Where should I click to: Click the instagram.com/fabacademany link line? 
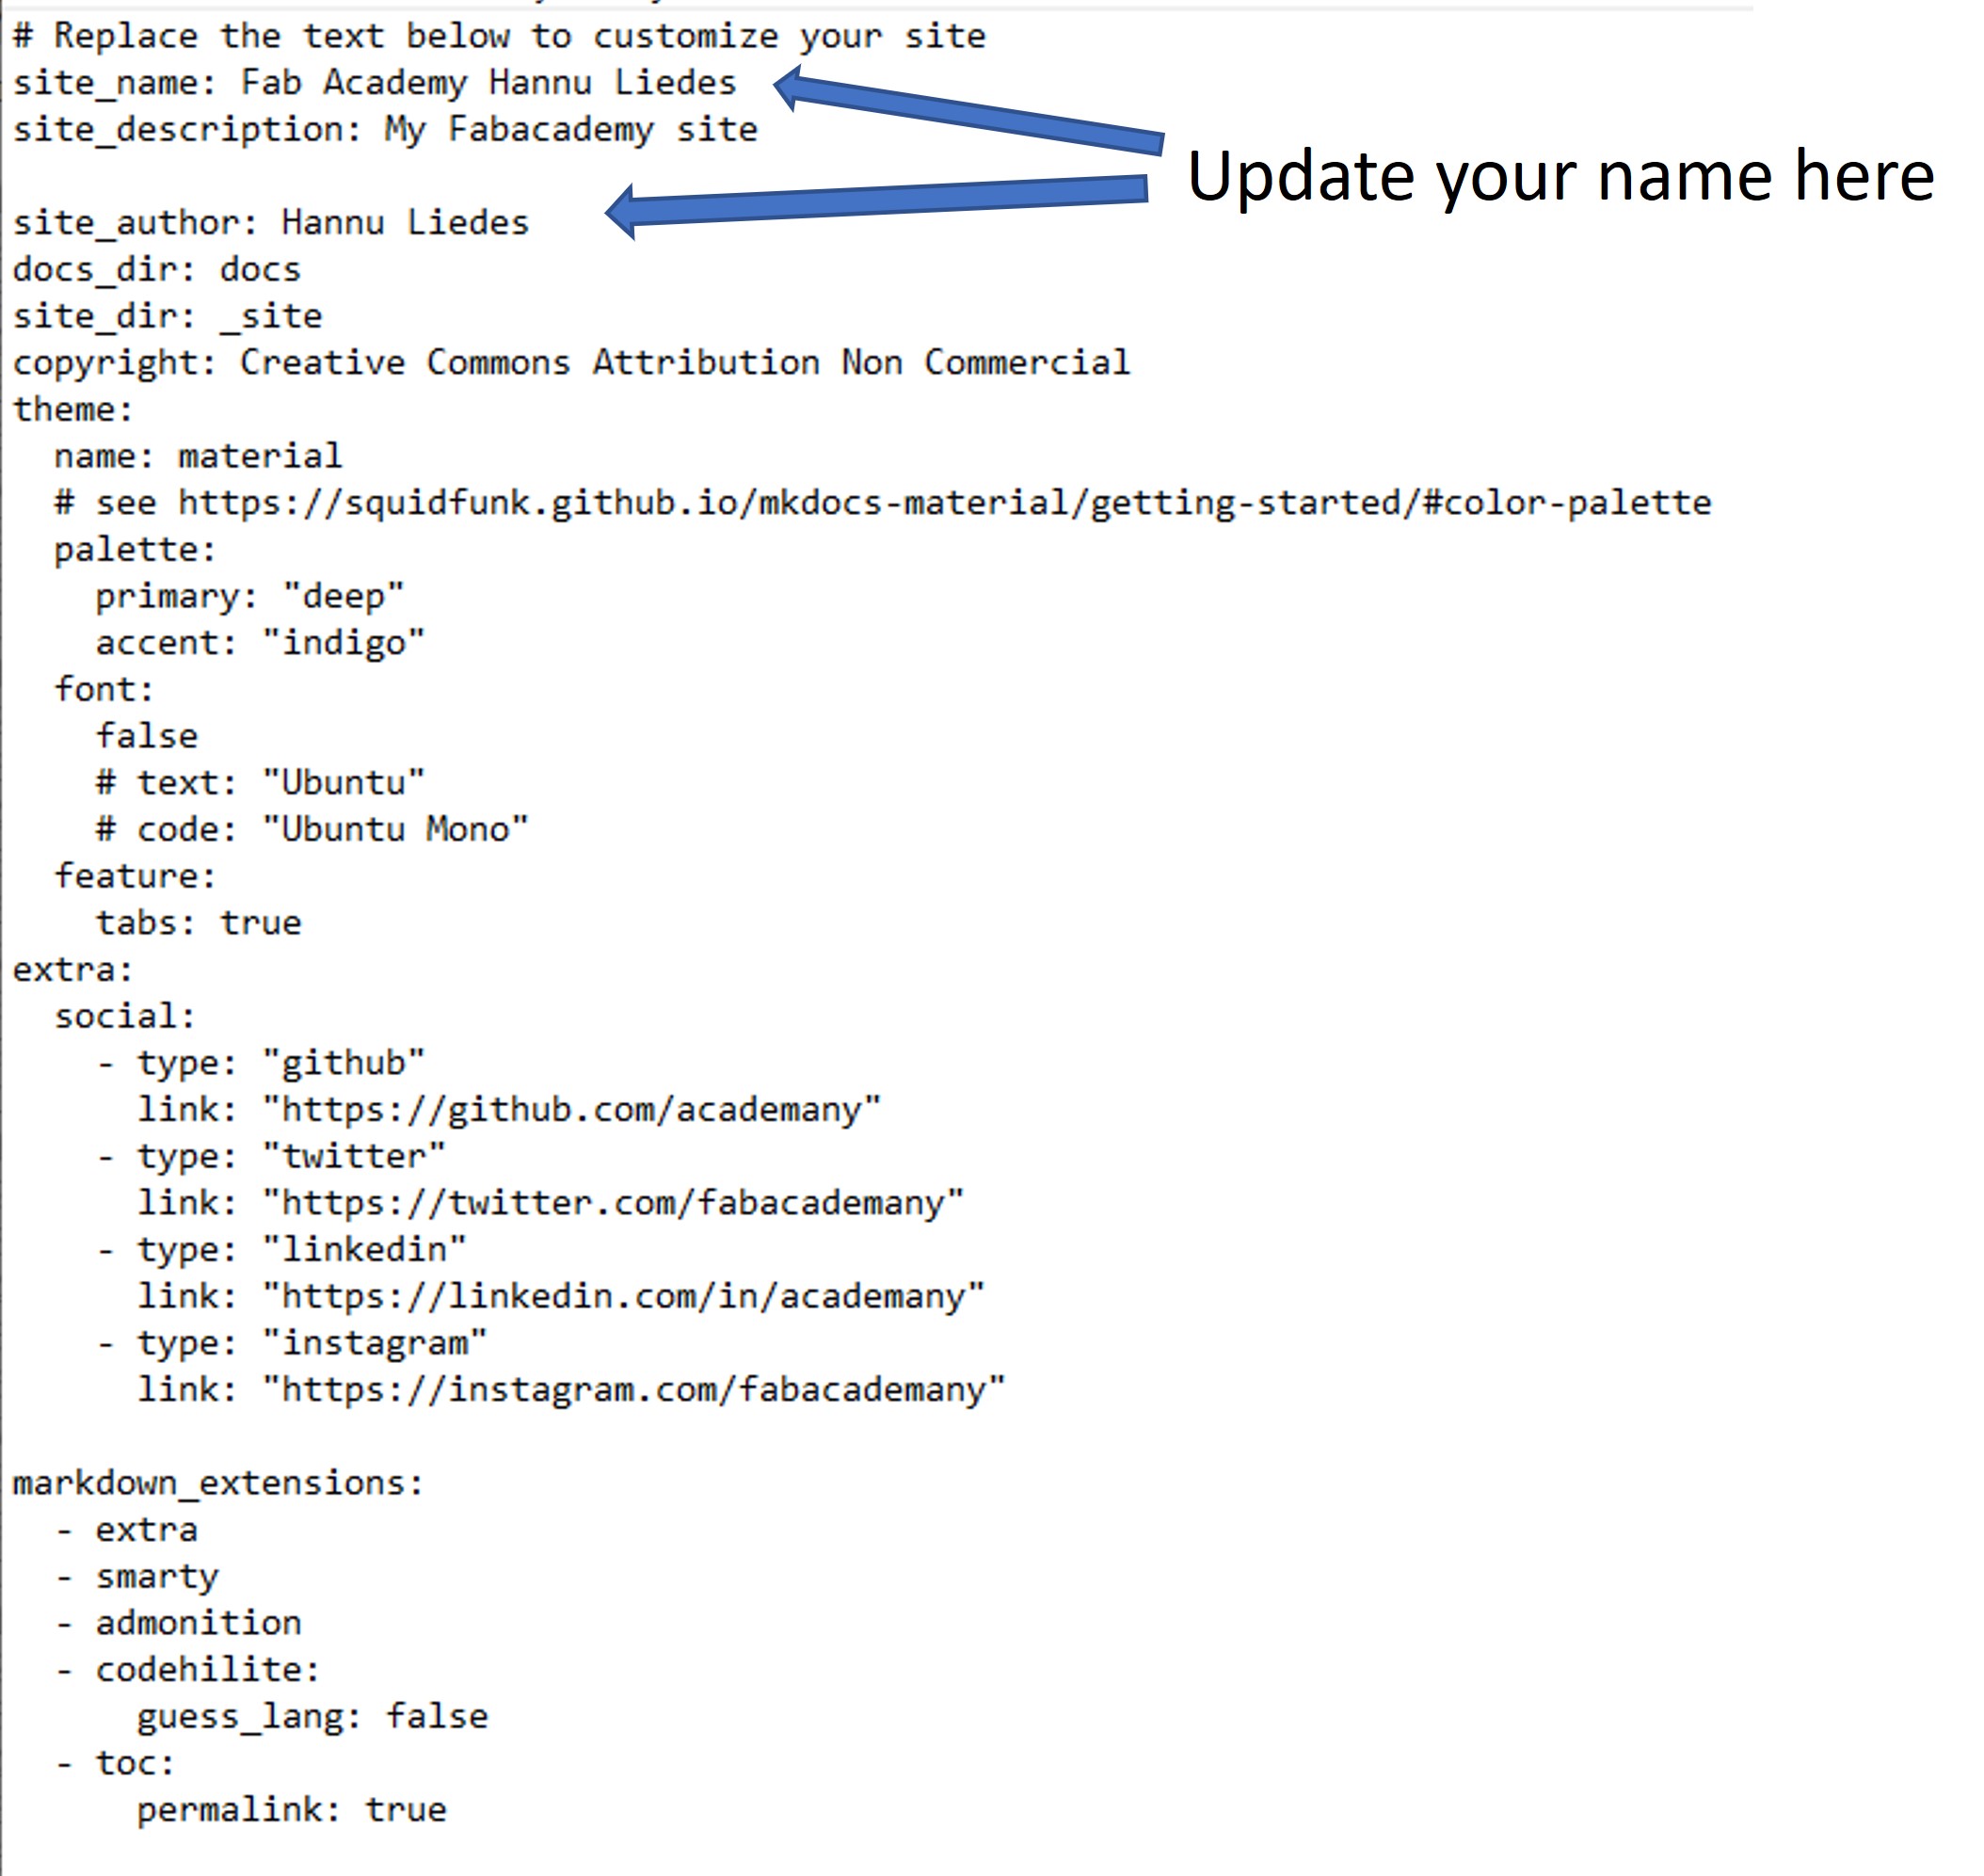coord(571,1390)
